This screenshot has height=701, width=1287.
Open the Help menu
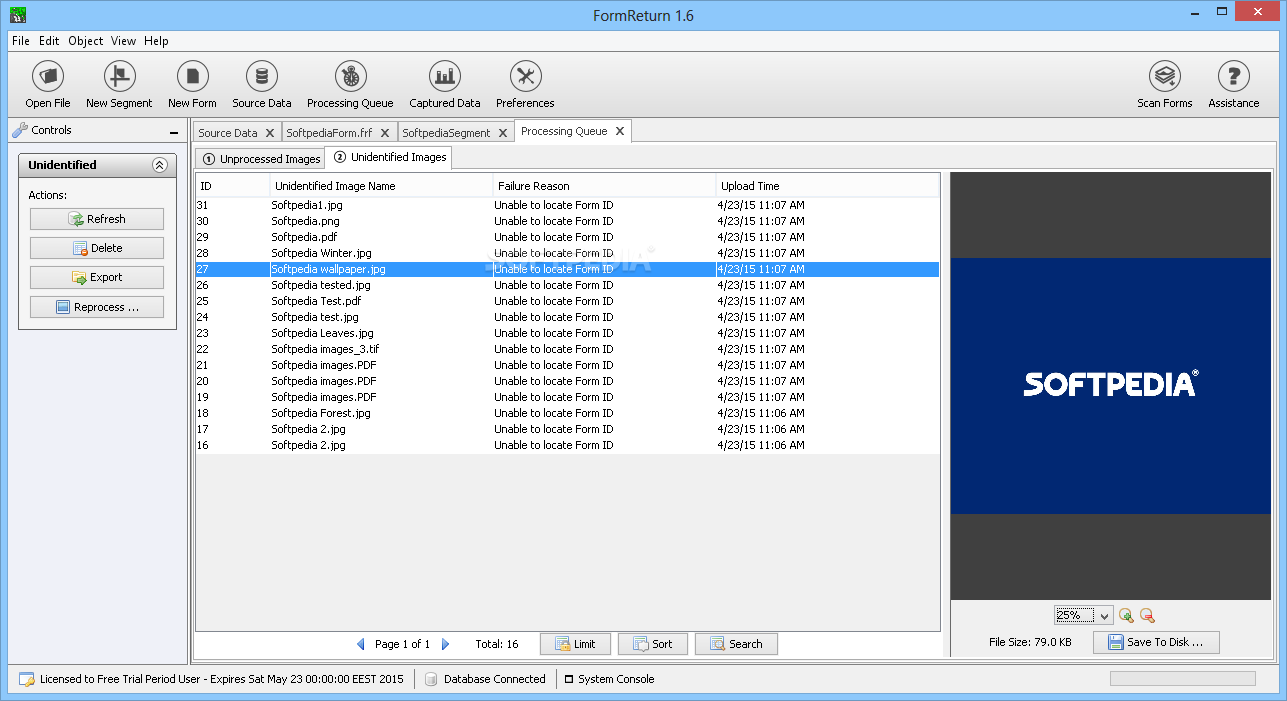pyautogui.click(x=156, y=41)
